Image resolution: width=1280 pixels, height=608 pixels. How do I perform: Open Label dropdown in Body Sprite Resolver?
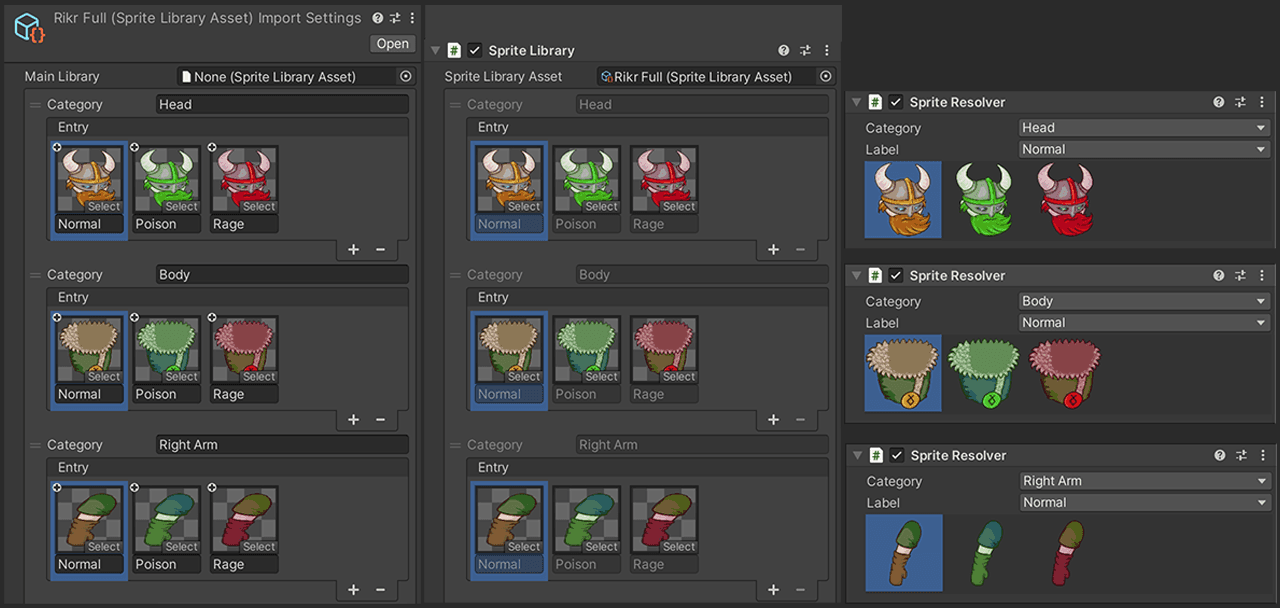(x=1144, y=323)
